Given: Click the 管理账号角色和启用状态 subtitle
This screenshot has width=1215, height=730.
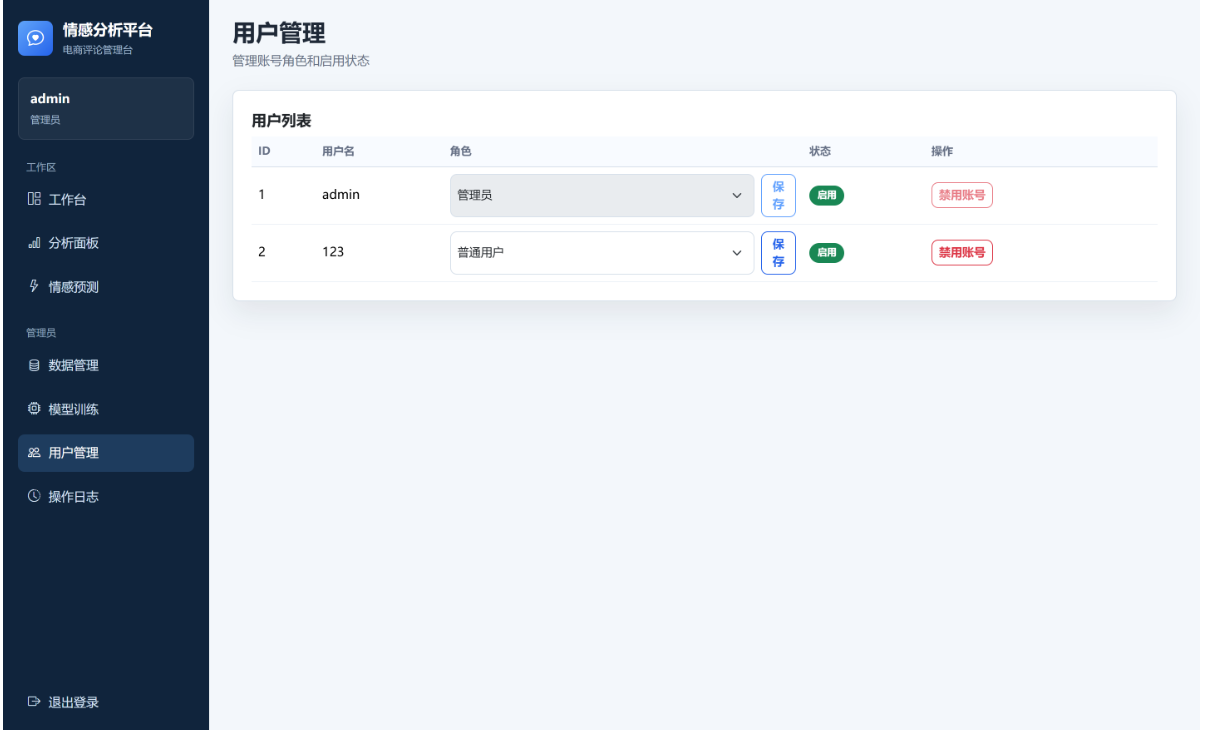Looking at the screenshot, I should click(301, 61).
